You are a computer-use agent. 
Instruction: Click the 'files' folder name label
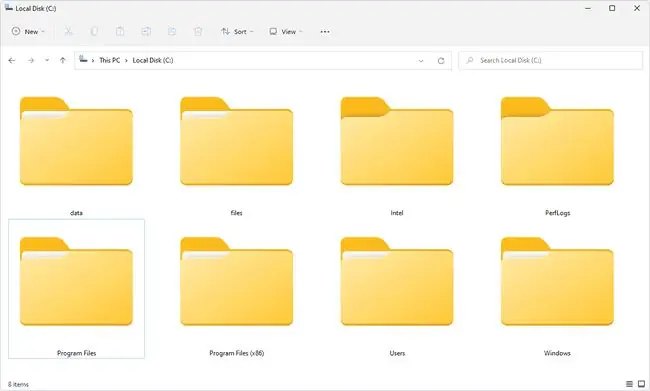coord(237,213)
